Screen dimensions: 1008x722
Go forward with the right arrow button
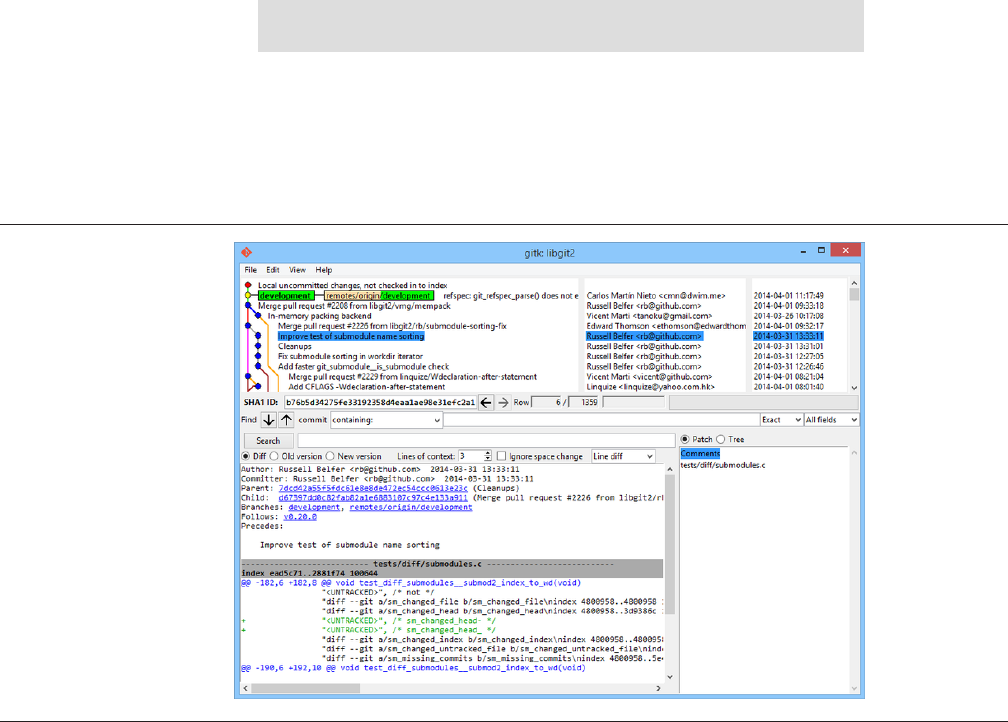[503, 402]
